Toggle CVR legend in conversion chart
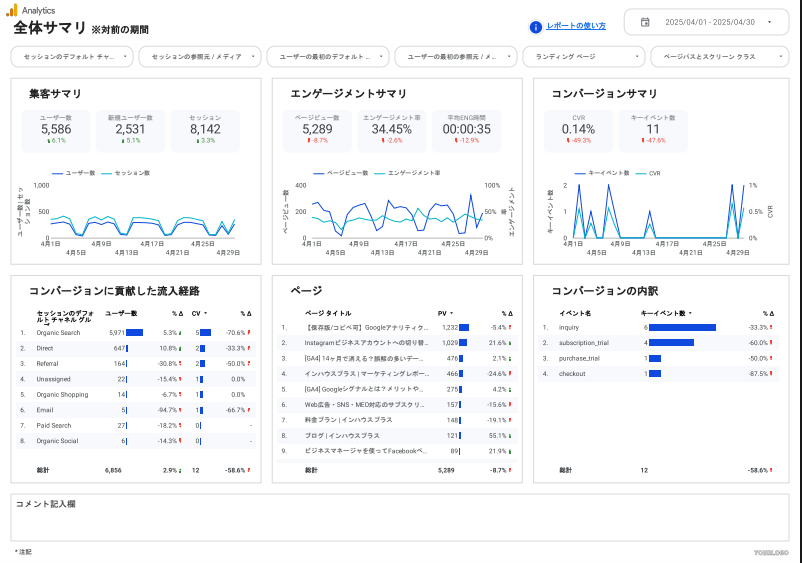Image resolution: width=802 pixels, height=563 pixels. point(648,173)
